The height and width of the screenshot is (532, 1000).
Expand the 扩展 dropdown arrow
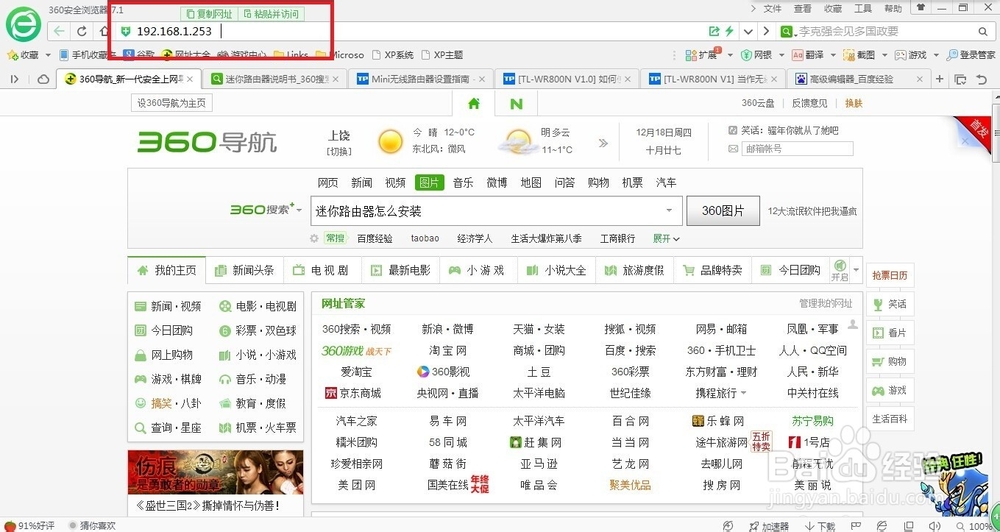730,55
